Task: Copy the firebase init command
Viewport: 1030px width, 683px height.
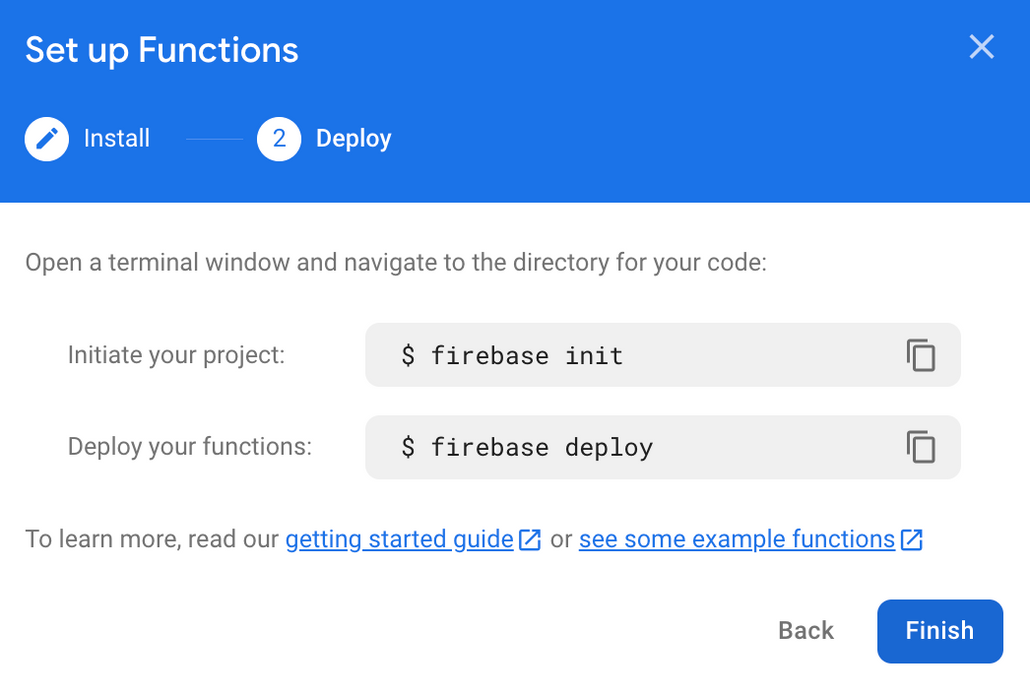Action: tap(921, 355)
